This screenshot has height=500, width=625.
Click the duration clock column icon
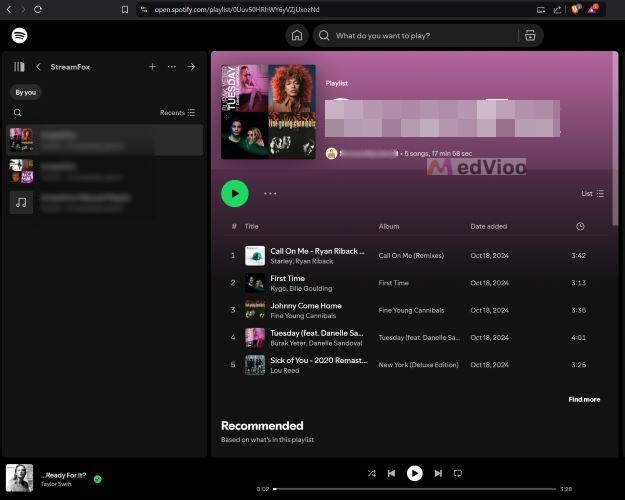[x=580, y=226]
